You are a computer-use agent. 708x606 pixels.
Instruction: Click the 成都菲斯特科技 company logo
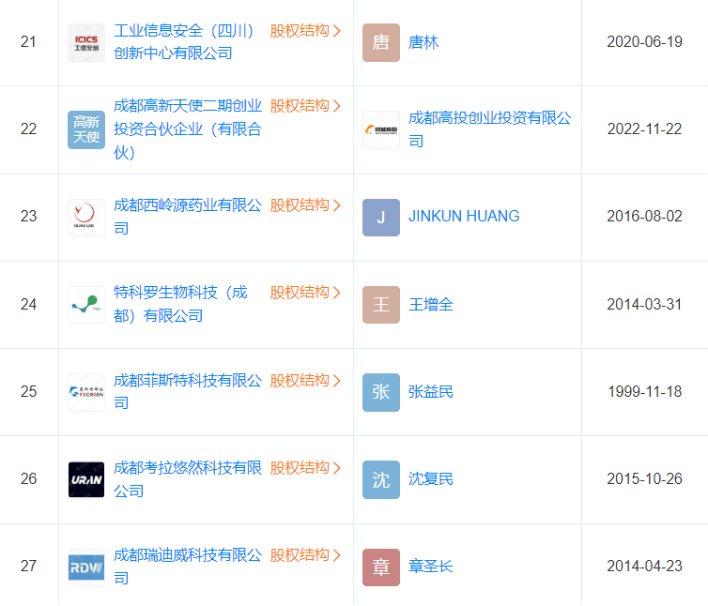pos(86,392)
